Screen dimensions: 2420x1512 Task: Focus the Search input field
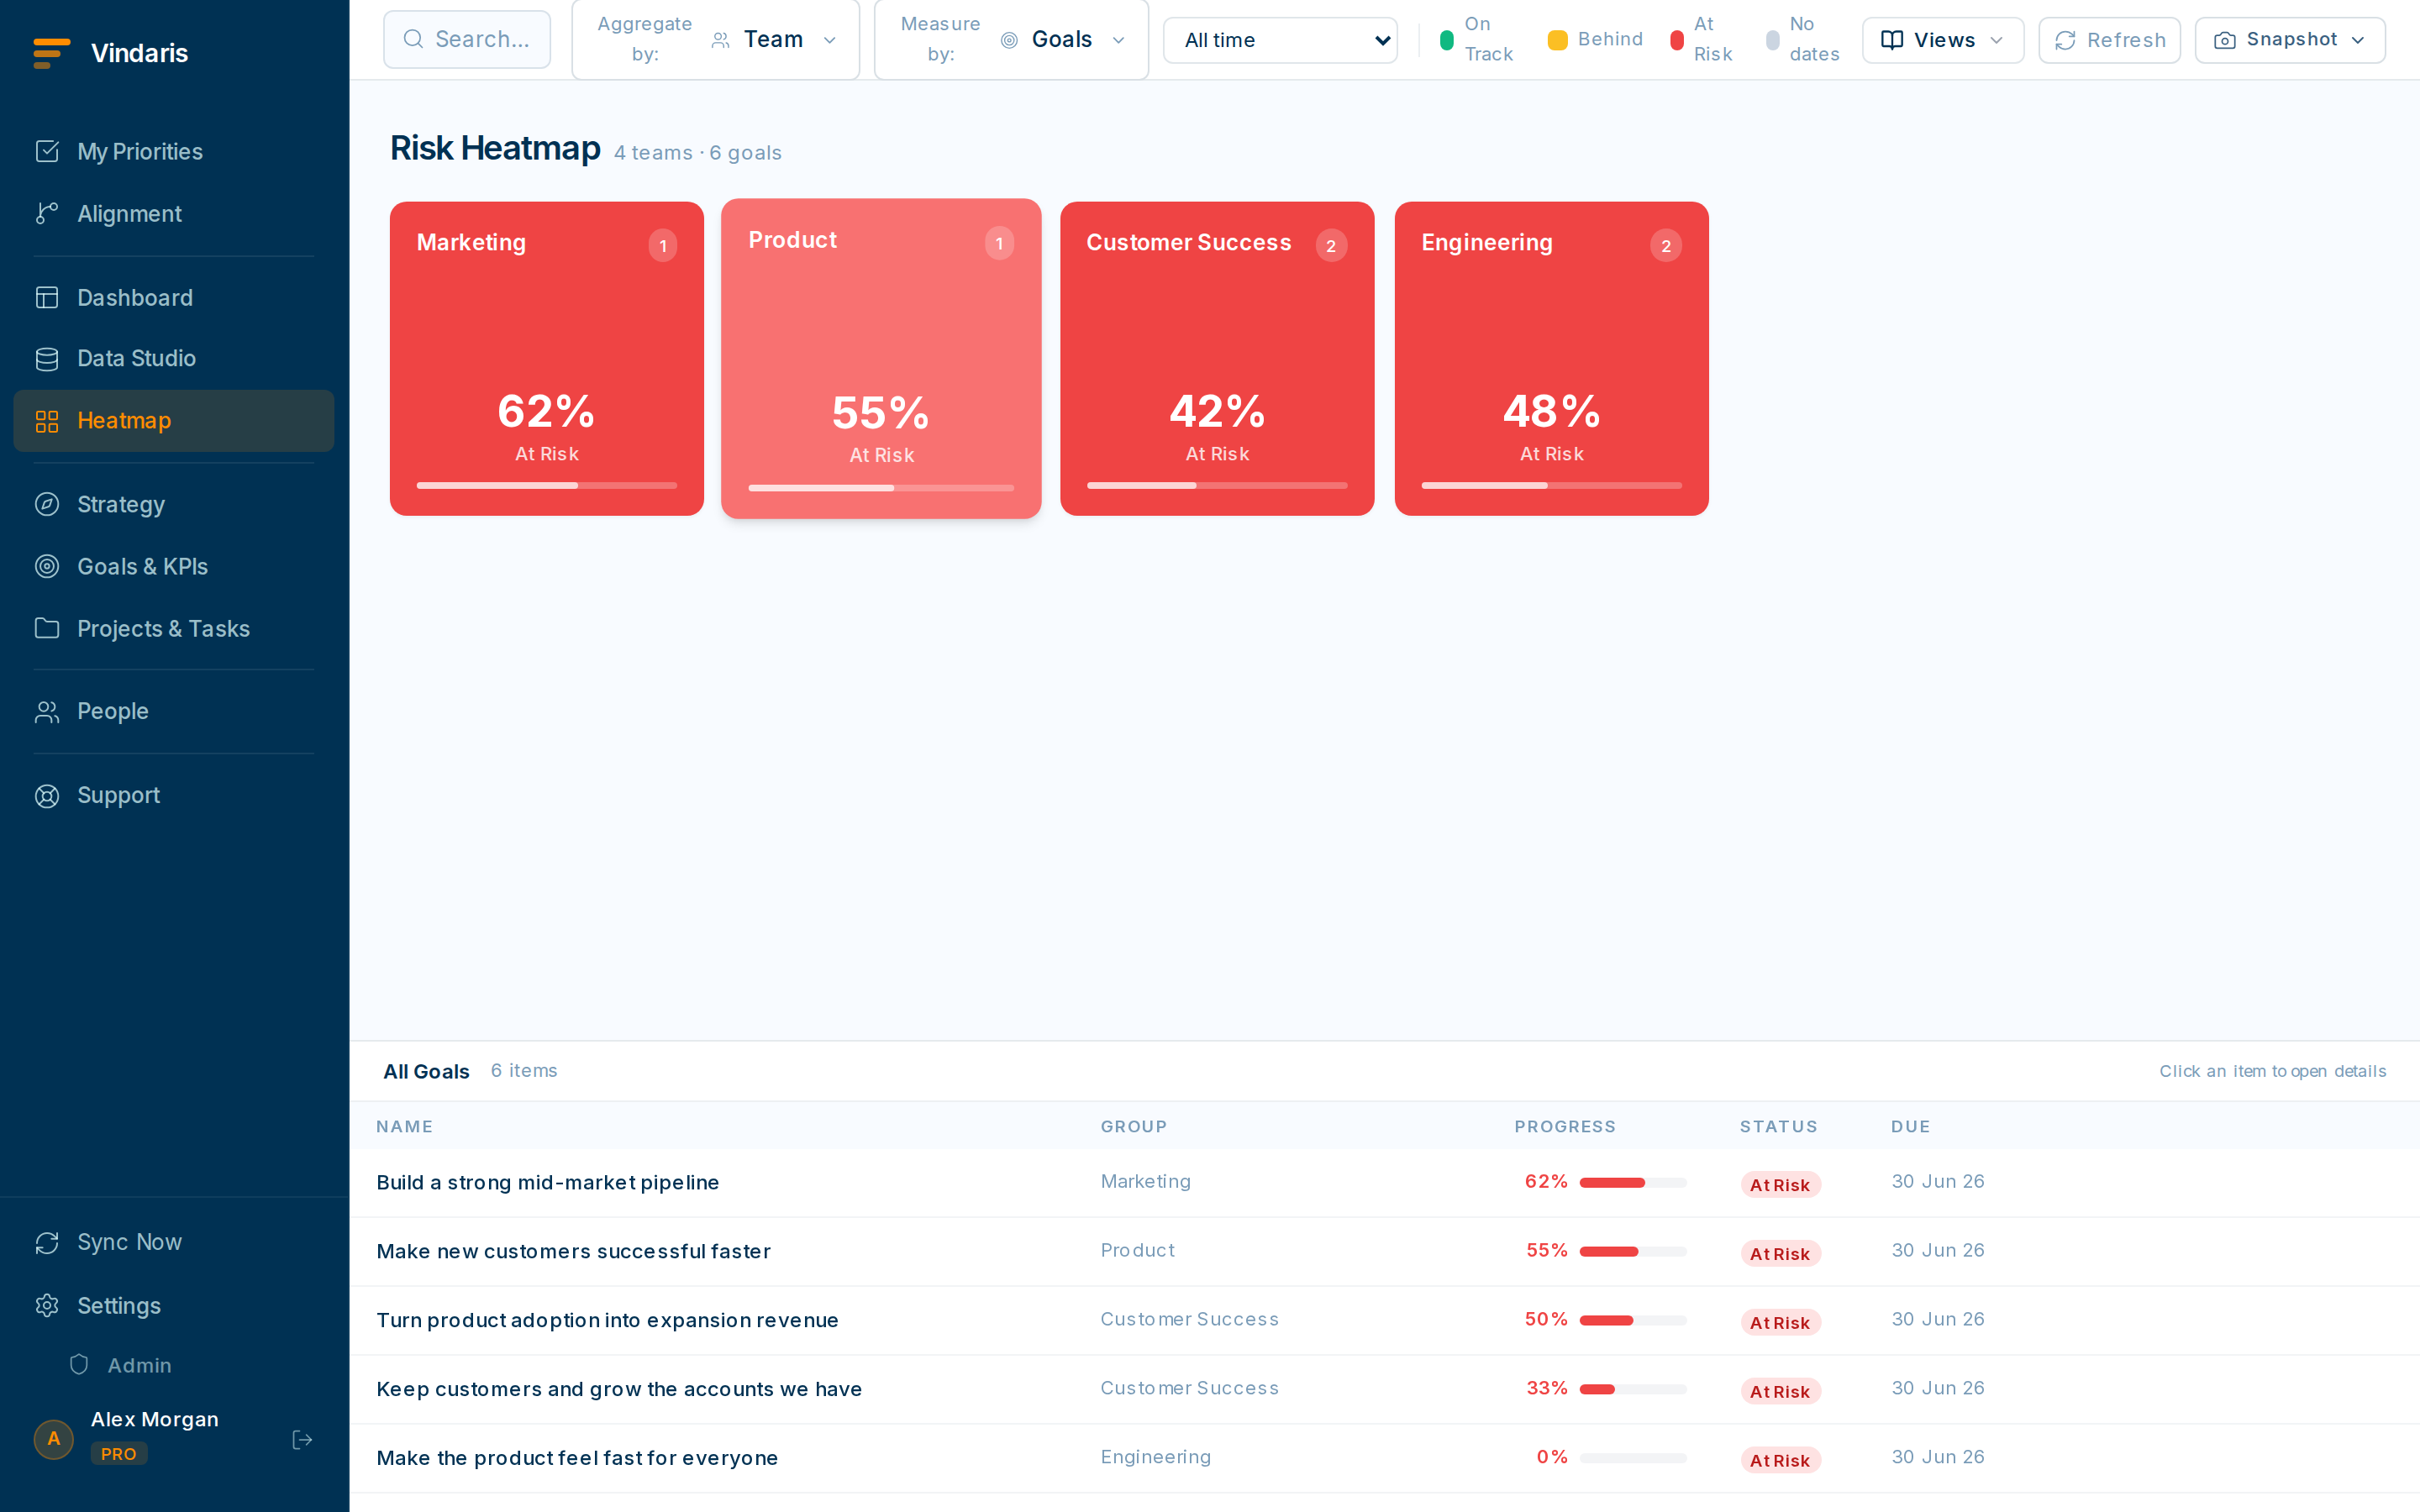point(467,39)
